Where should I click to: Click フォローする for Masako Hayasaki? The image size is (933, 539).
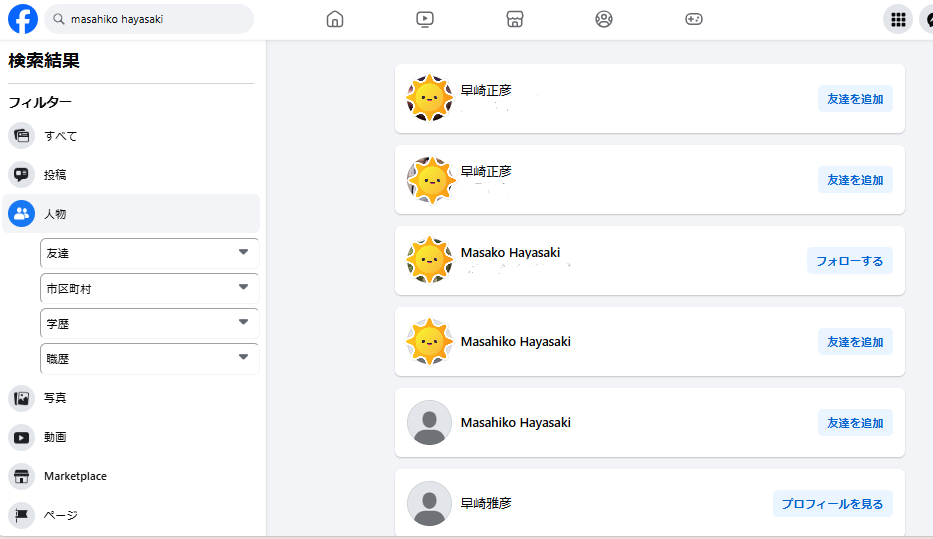[850, 261]
